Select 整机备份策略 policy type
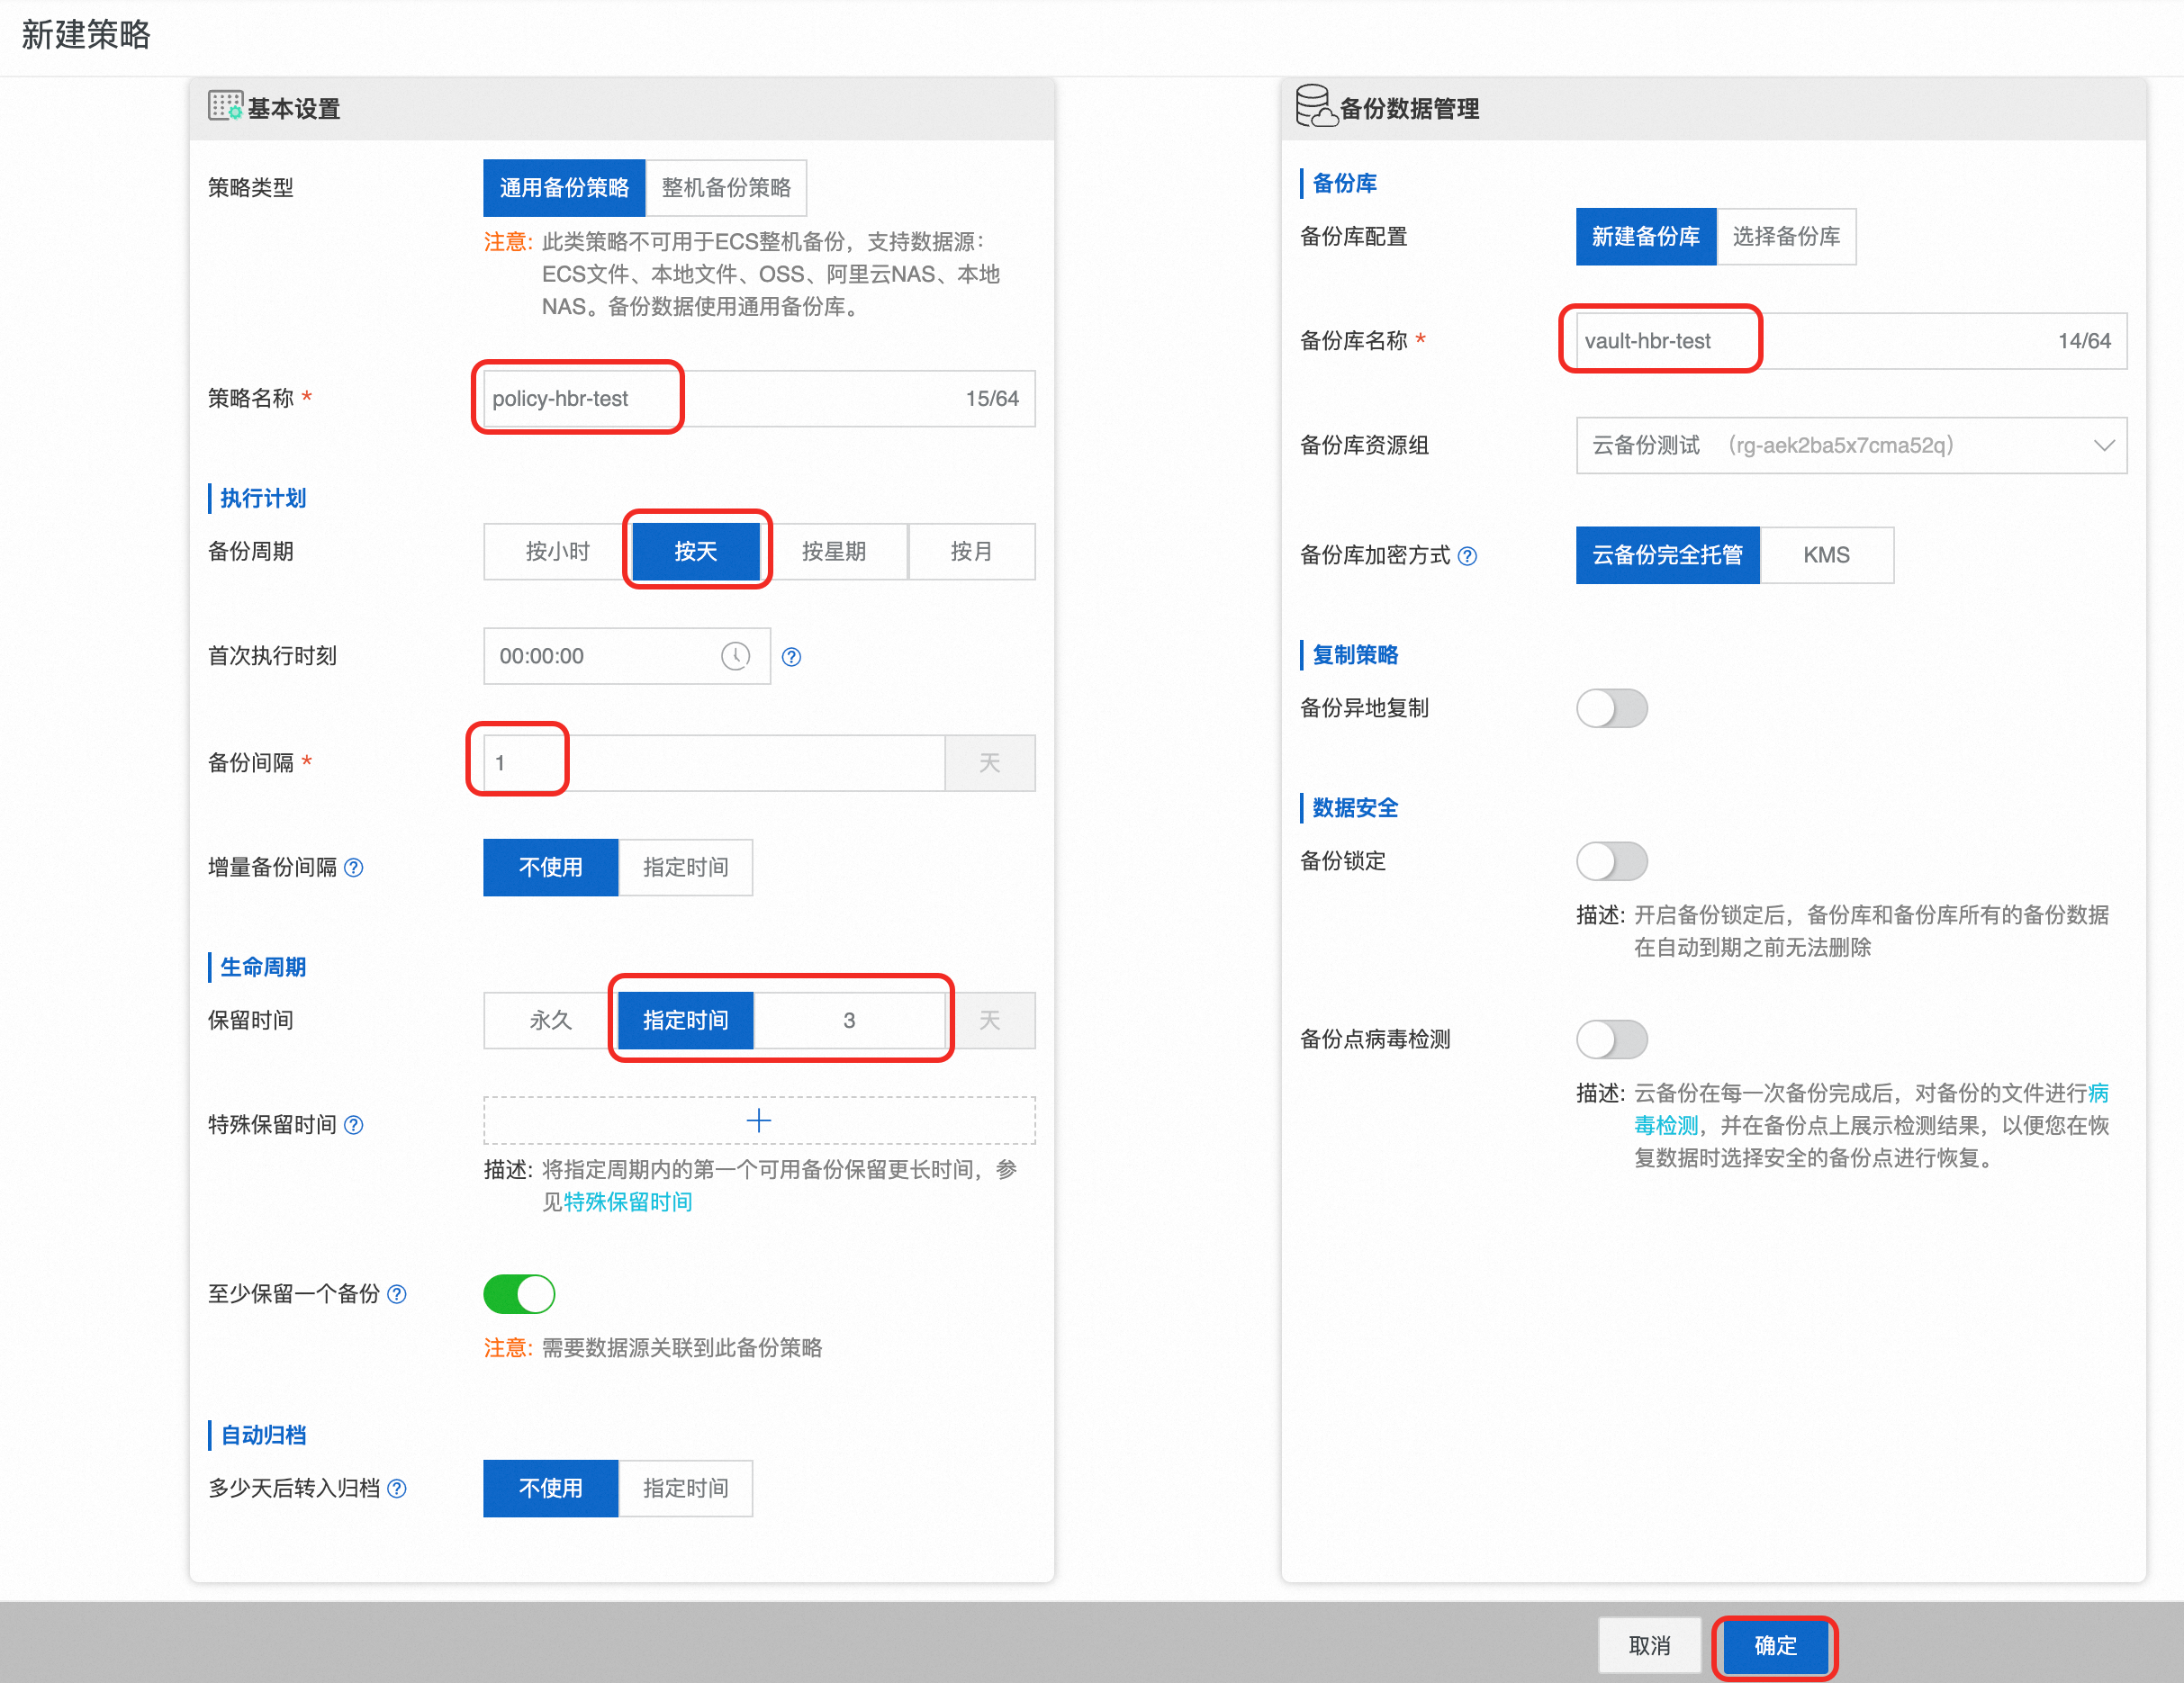This screenshot has width=2184, height=1683. (726, 188)
